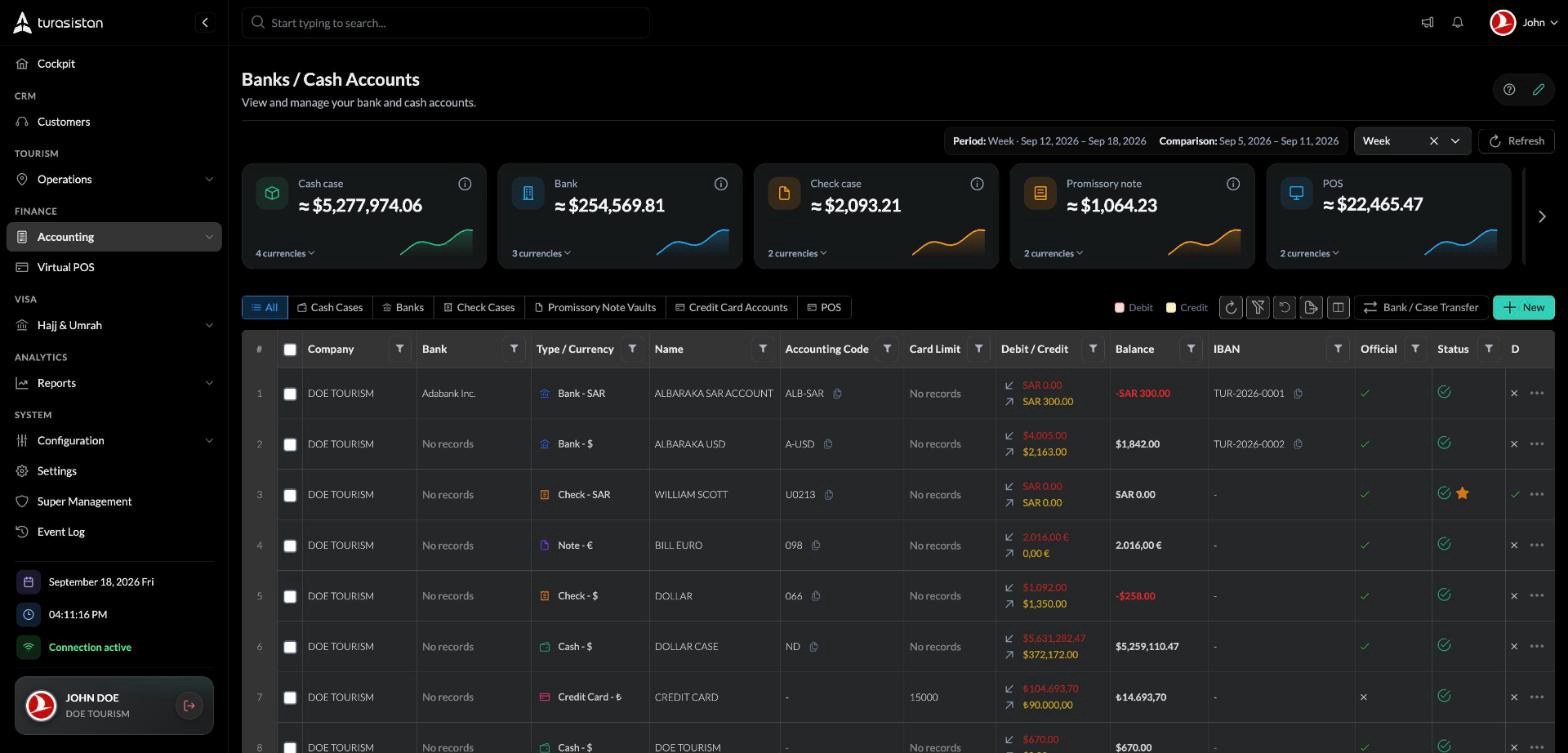This screenshot has width=1568, height=753.
Task: Expand 4 currencies under Cash case
Action: [285, 254]
